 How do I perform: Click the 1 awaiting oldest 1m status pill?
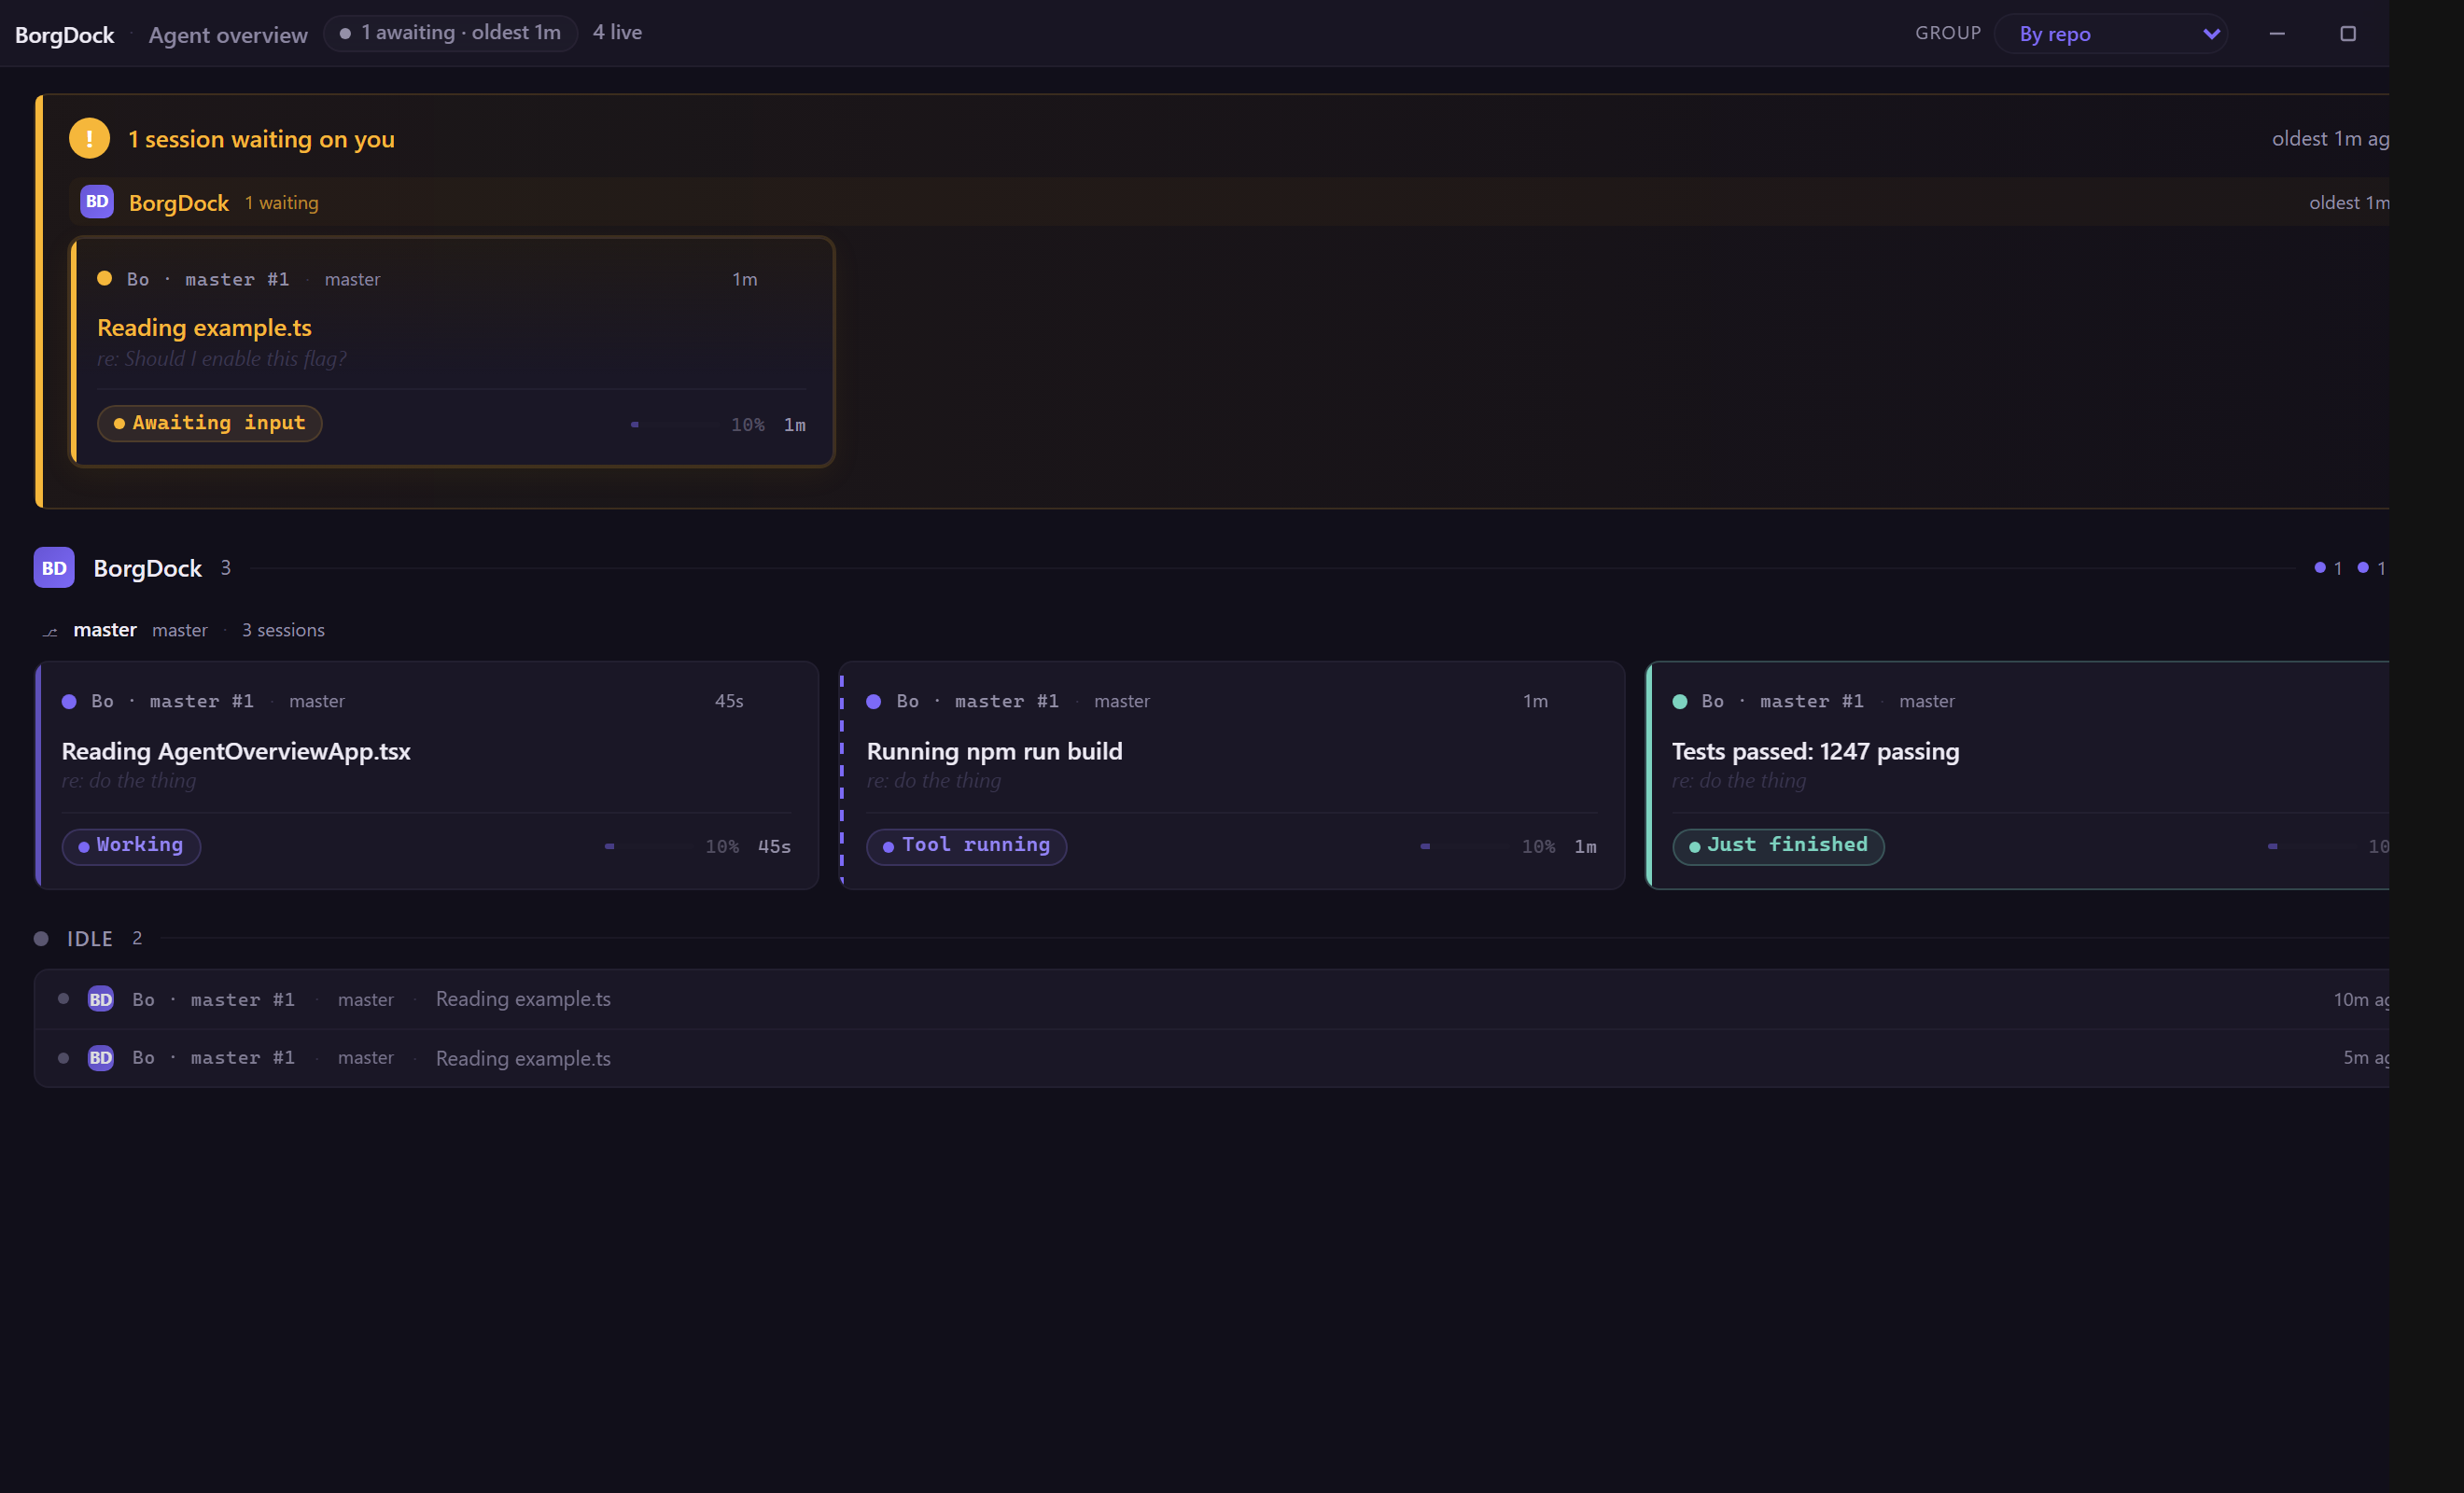point(450,33)
